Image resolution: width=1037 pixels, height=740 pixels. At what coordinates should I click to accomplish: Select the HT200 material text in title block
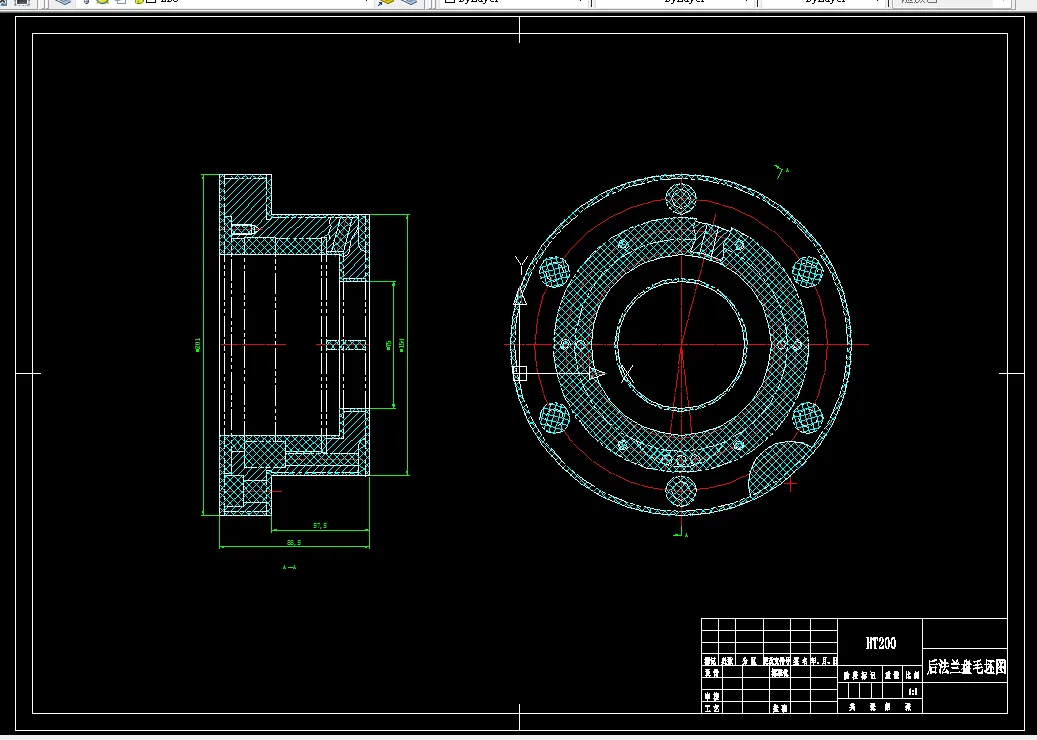[x=880, y=643]
